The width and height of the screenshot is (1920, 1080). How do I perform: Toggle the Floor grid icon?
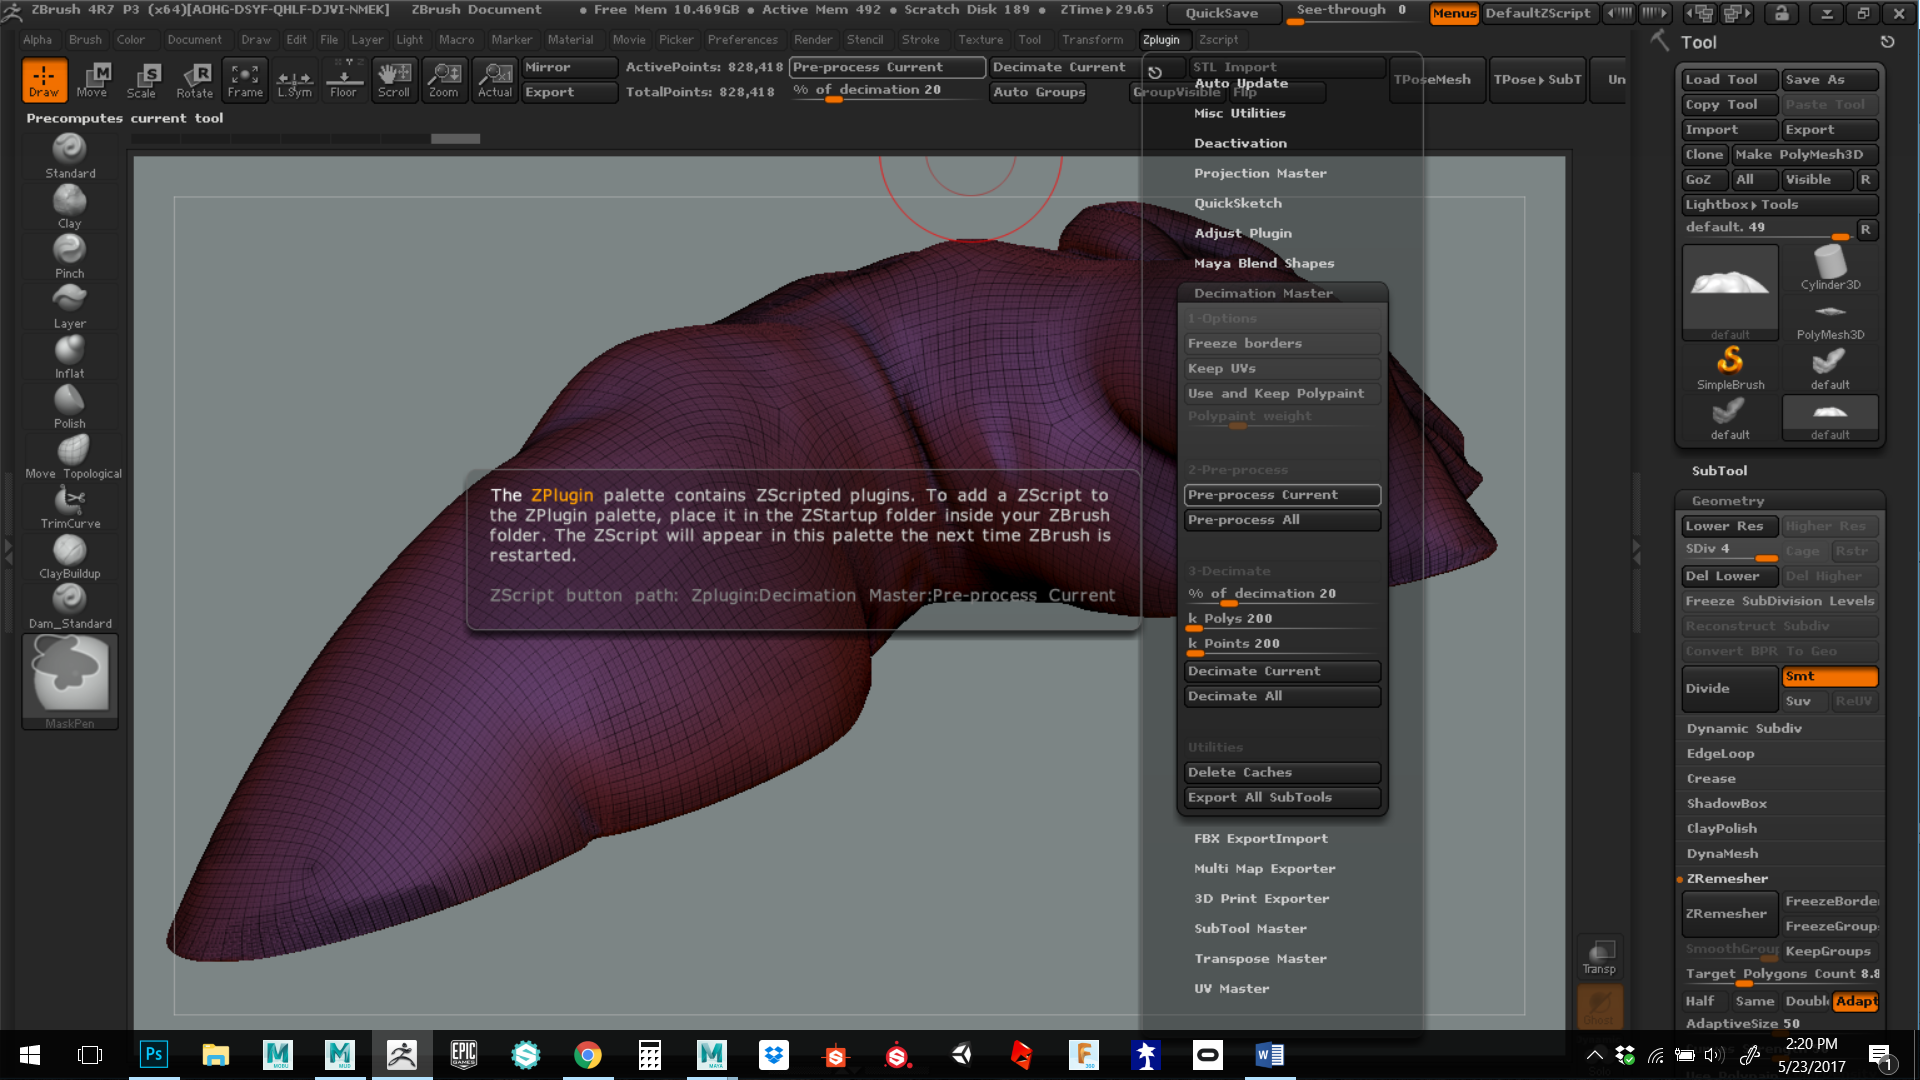coord(344,80)
